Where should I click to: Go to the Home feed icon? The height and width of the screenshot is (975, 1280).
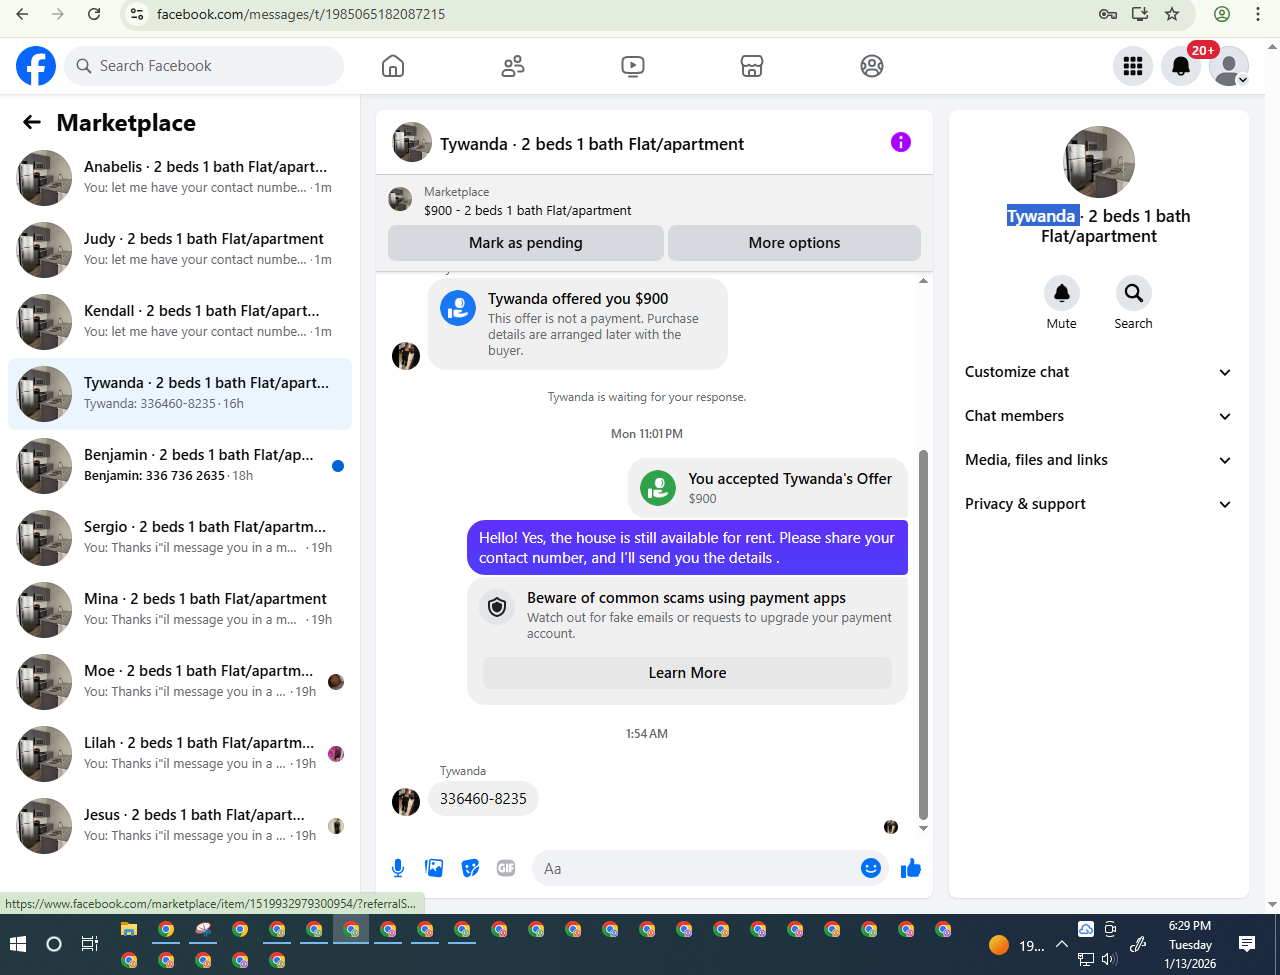pyautogui.click(x=393, y=66)
